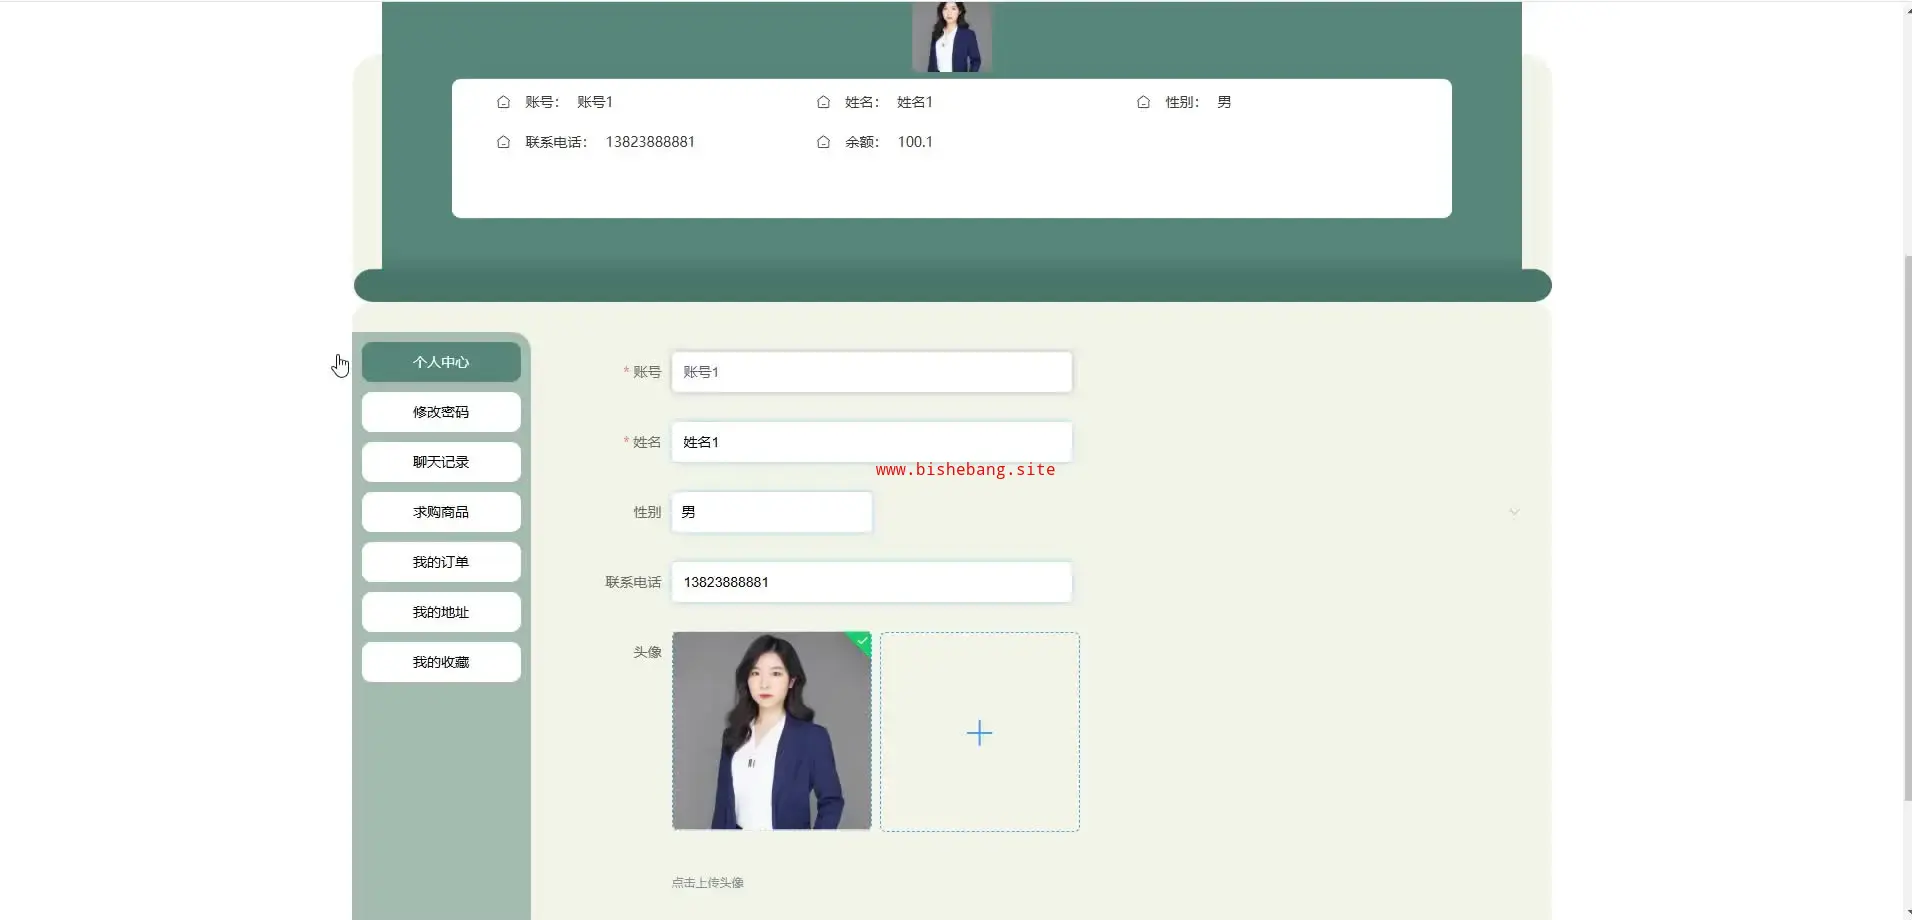Go to 修改密码 in the sidebar
Image resolution: width=1912 pixels, height=920 pixels.
pos(441,412)
